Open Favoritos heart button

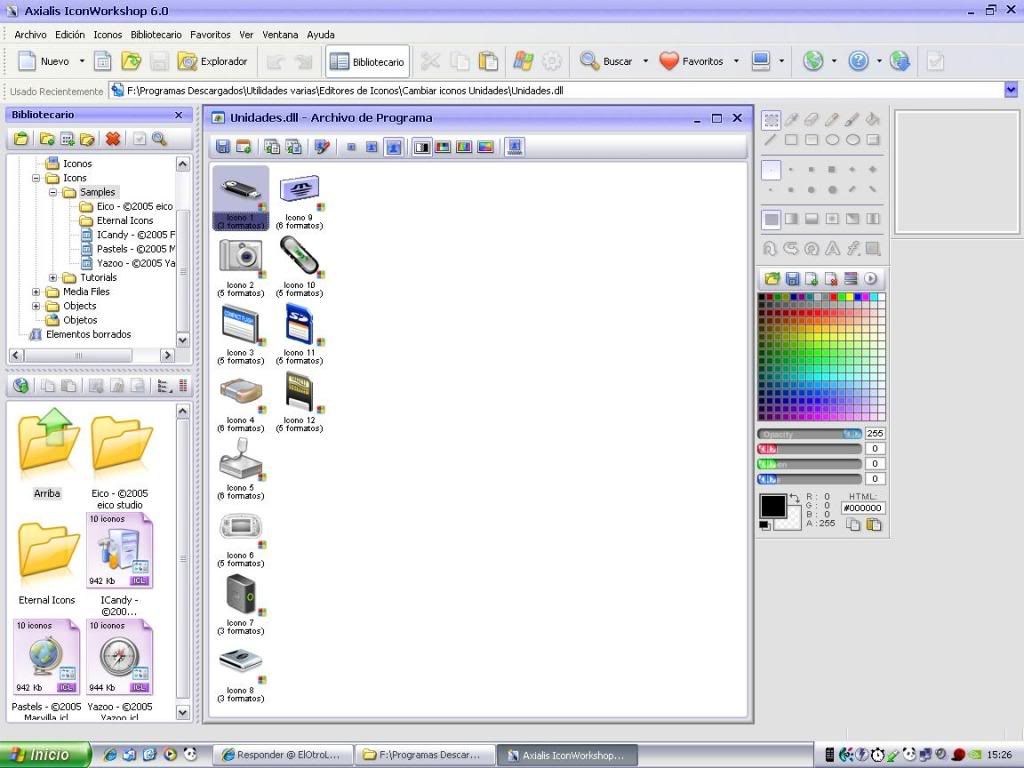(x=692, y=61)
